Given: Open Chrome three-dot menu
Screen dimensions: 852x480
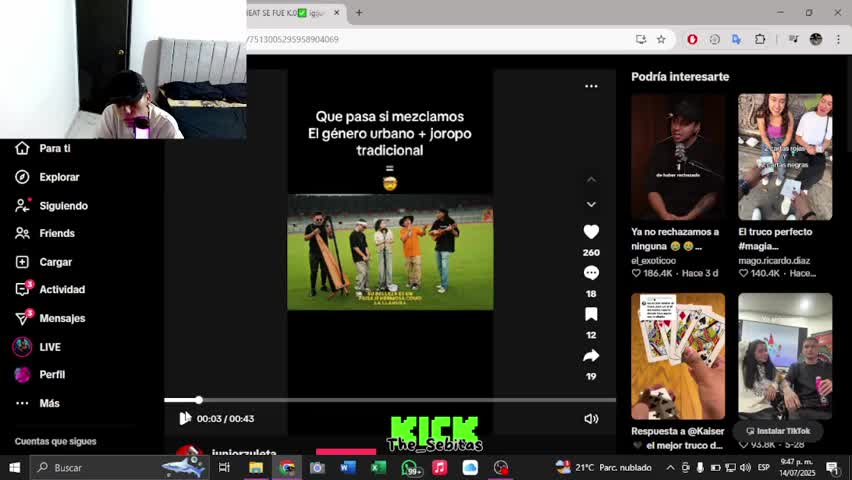Looking at the screenshot, I should 838,39.
